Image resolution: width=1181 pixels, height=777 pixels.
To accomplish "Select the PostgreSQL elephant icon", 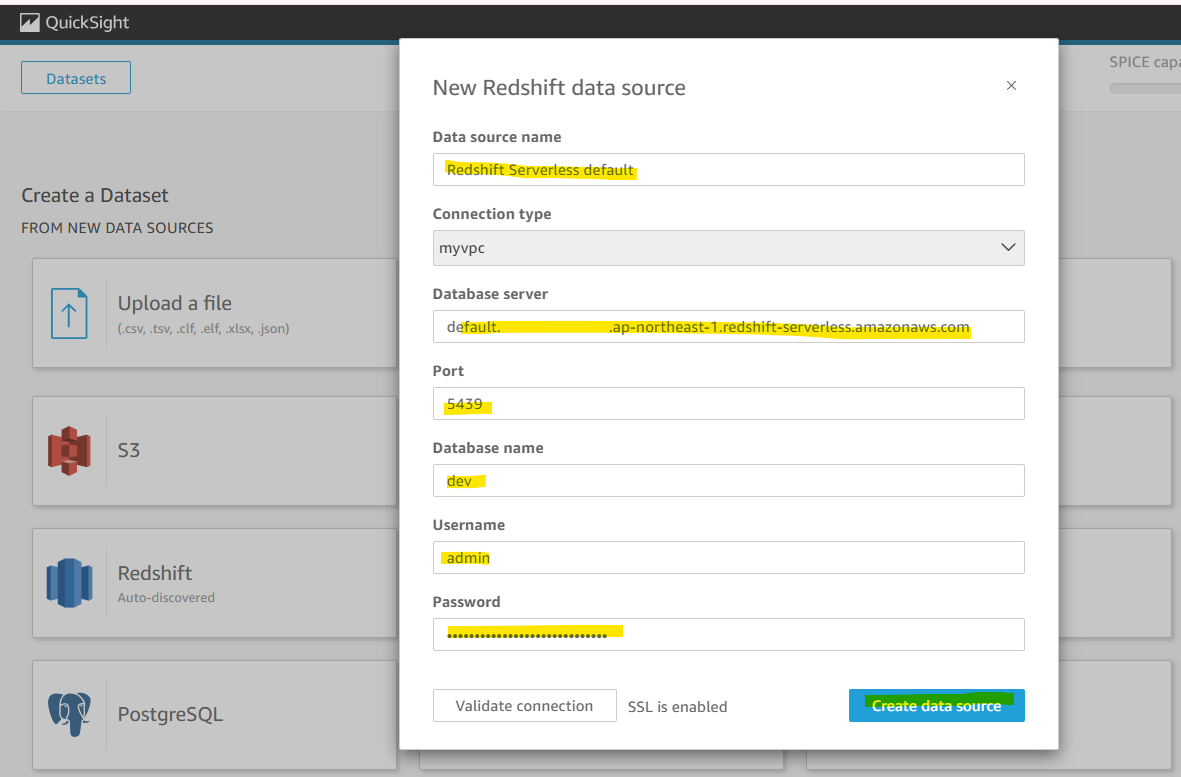I will click(69, 714).
